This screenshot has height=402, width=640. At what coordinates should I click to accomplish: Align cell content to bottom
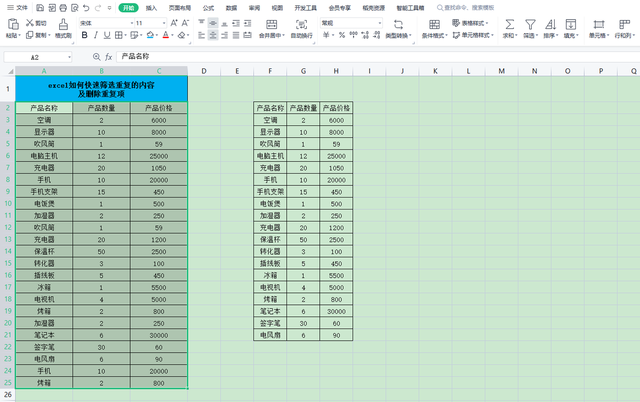pyautogui.click(x=224, y=23)
